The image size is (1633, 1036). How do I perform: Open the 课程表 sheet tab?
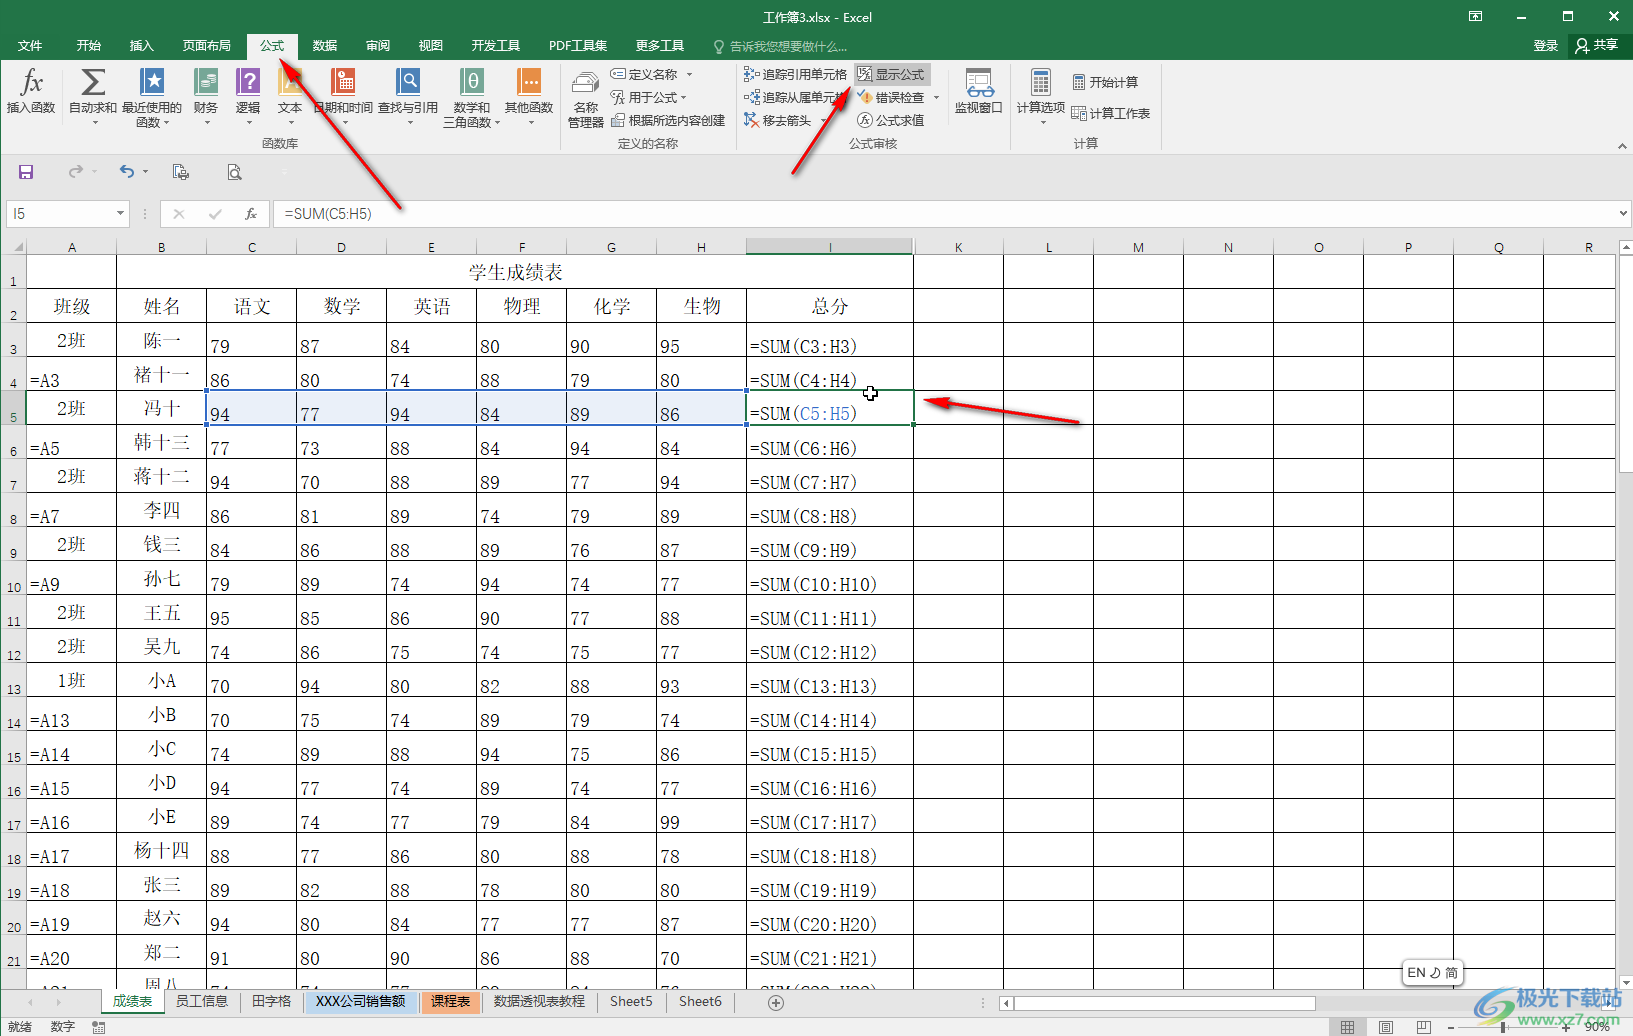point(451,1002)
